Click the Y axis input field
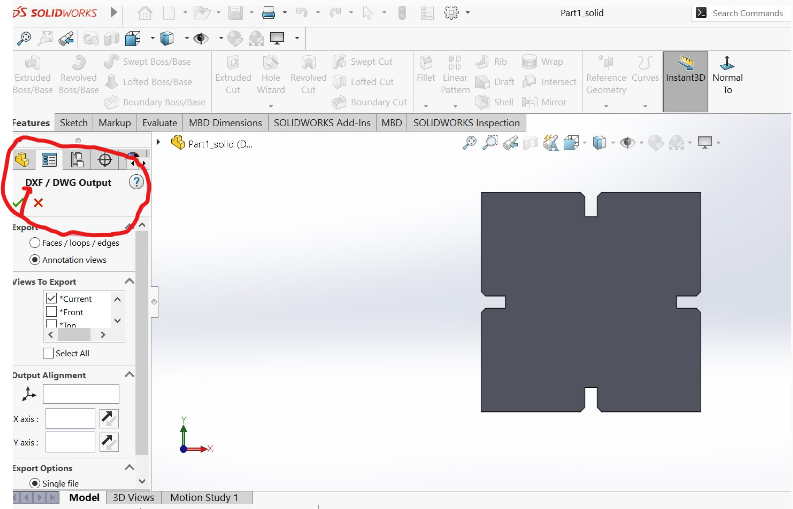 pyautogui.click(x=70, y=442)
